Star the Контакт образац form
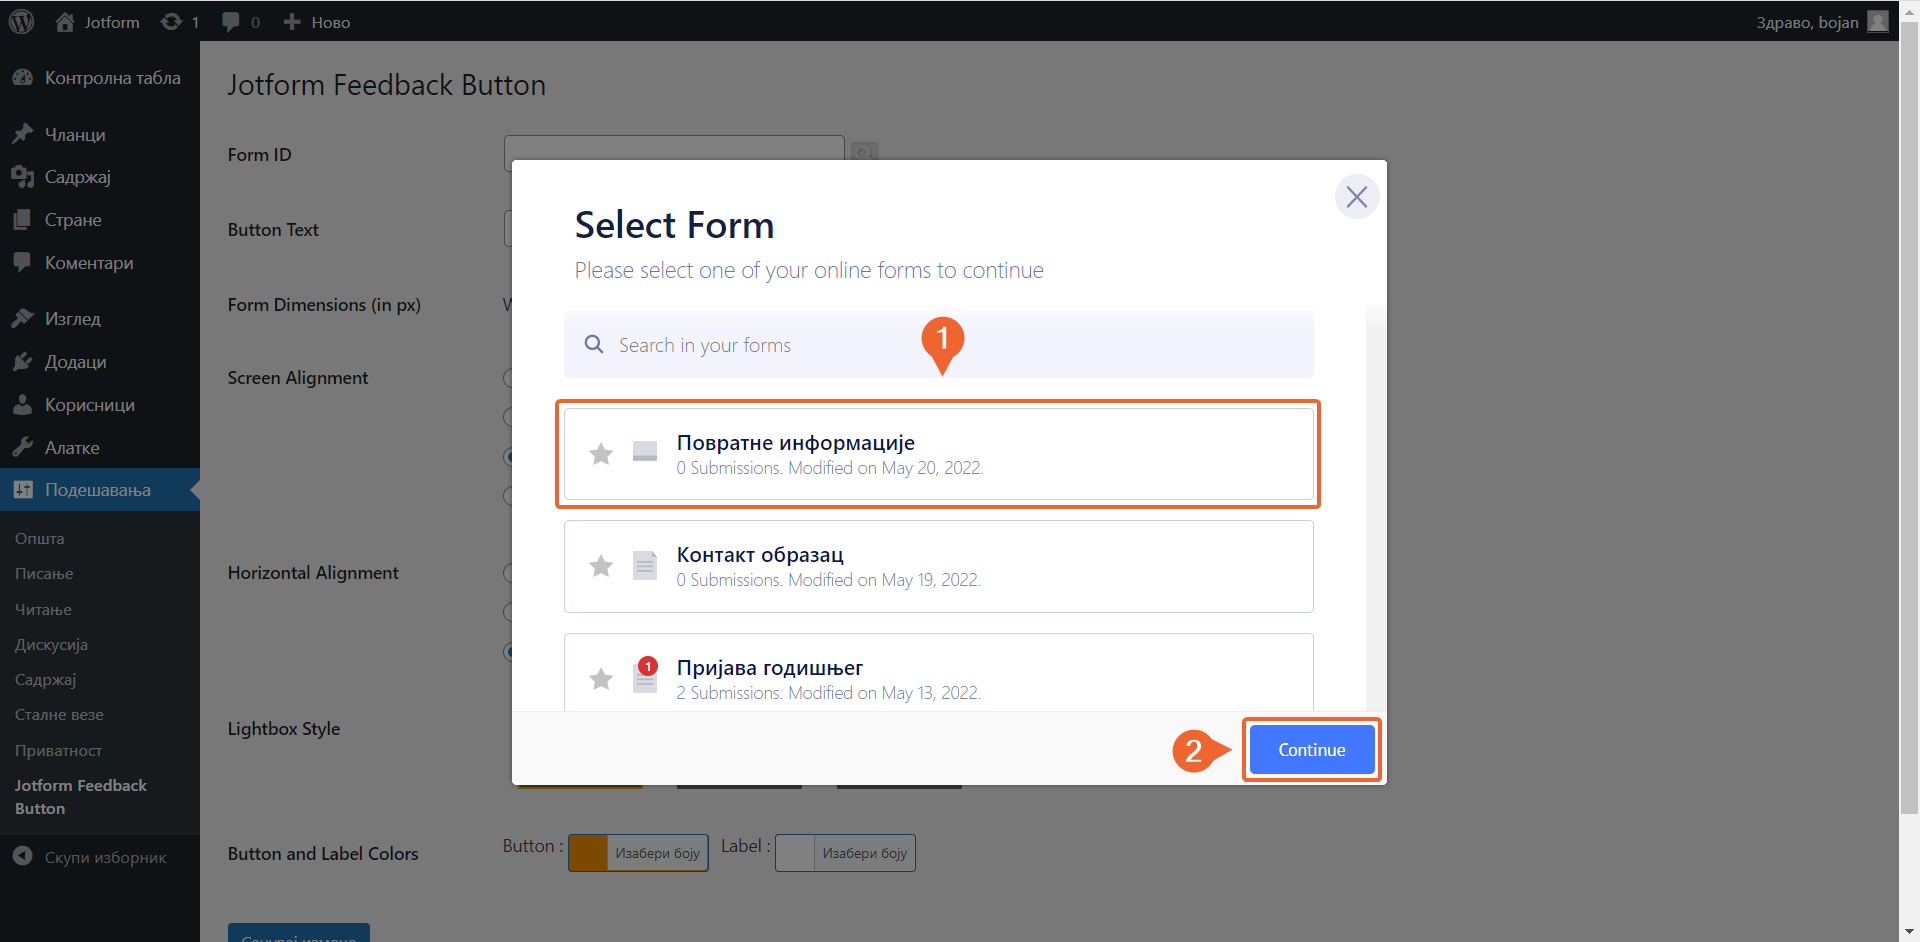 (x=601, y=566)
